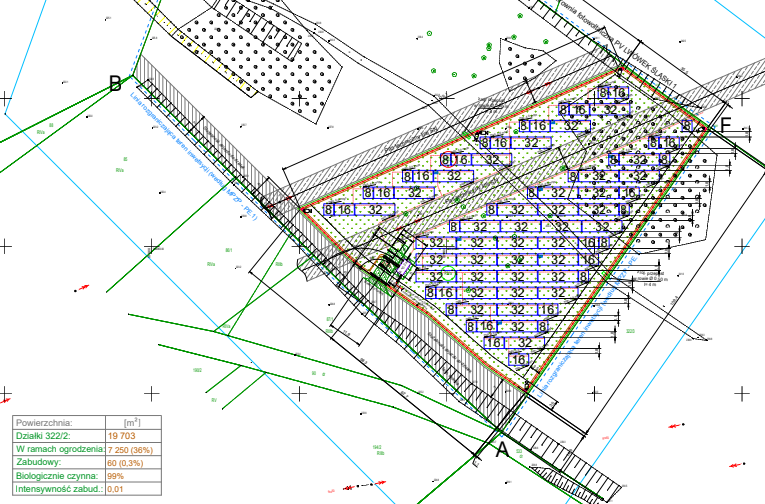Click the red arrow marker at bottom right
This screenshot has height=504, width=765.
[737, 463]
